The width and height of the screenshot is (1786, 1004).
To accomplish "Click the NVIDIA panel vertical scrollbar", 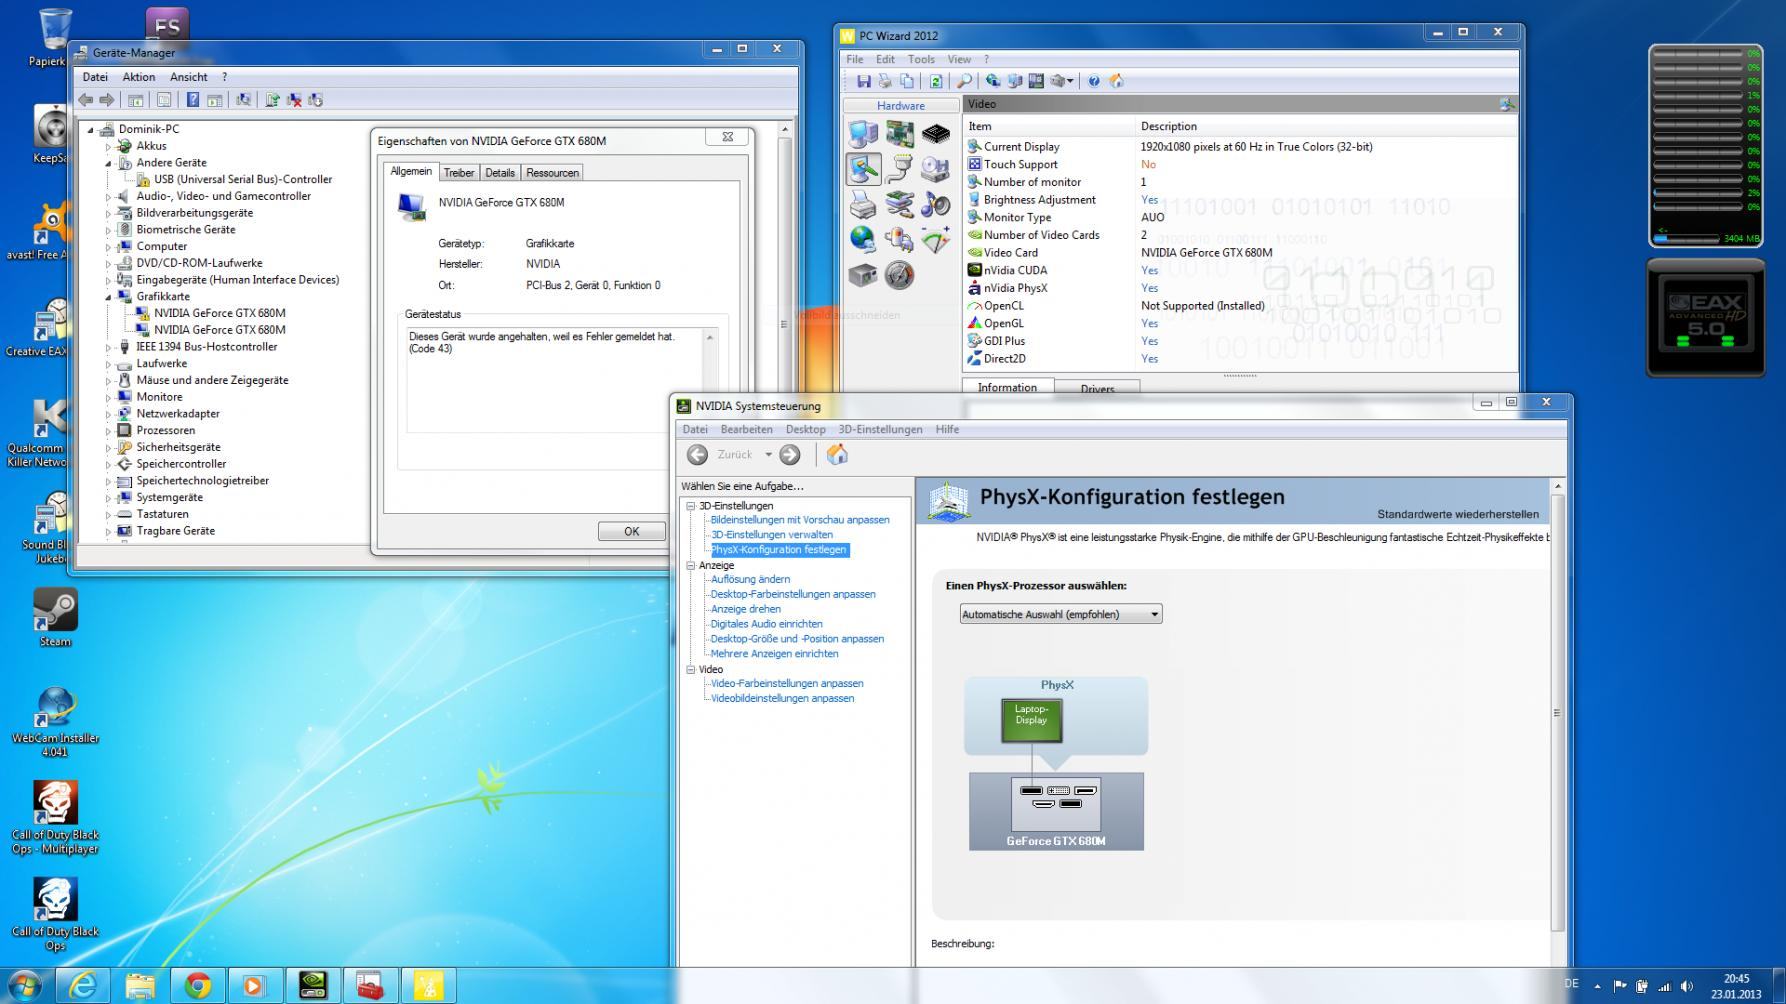I will pyautogui.click(x=1556, y=712).
